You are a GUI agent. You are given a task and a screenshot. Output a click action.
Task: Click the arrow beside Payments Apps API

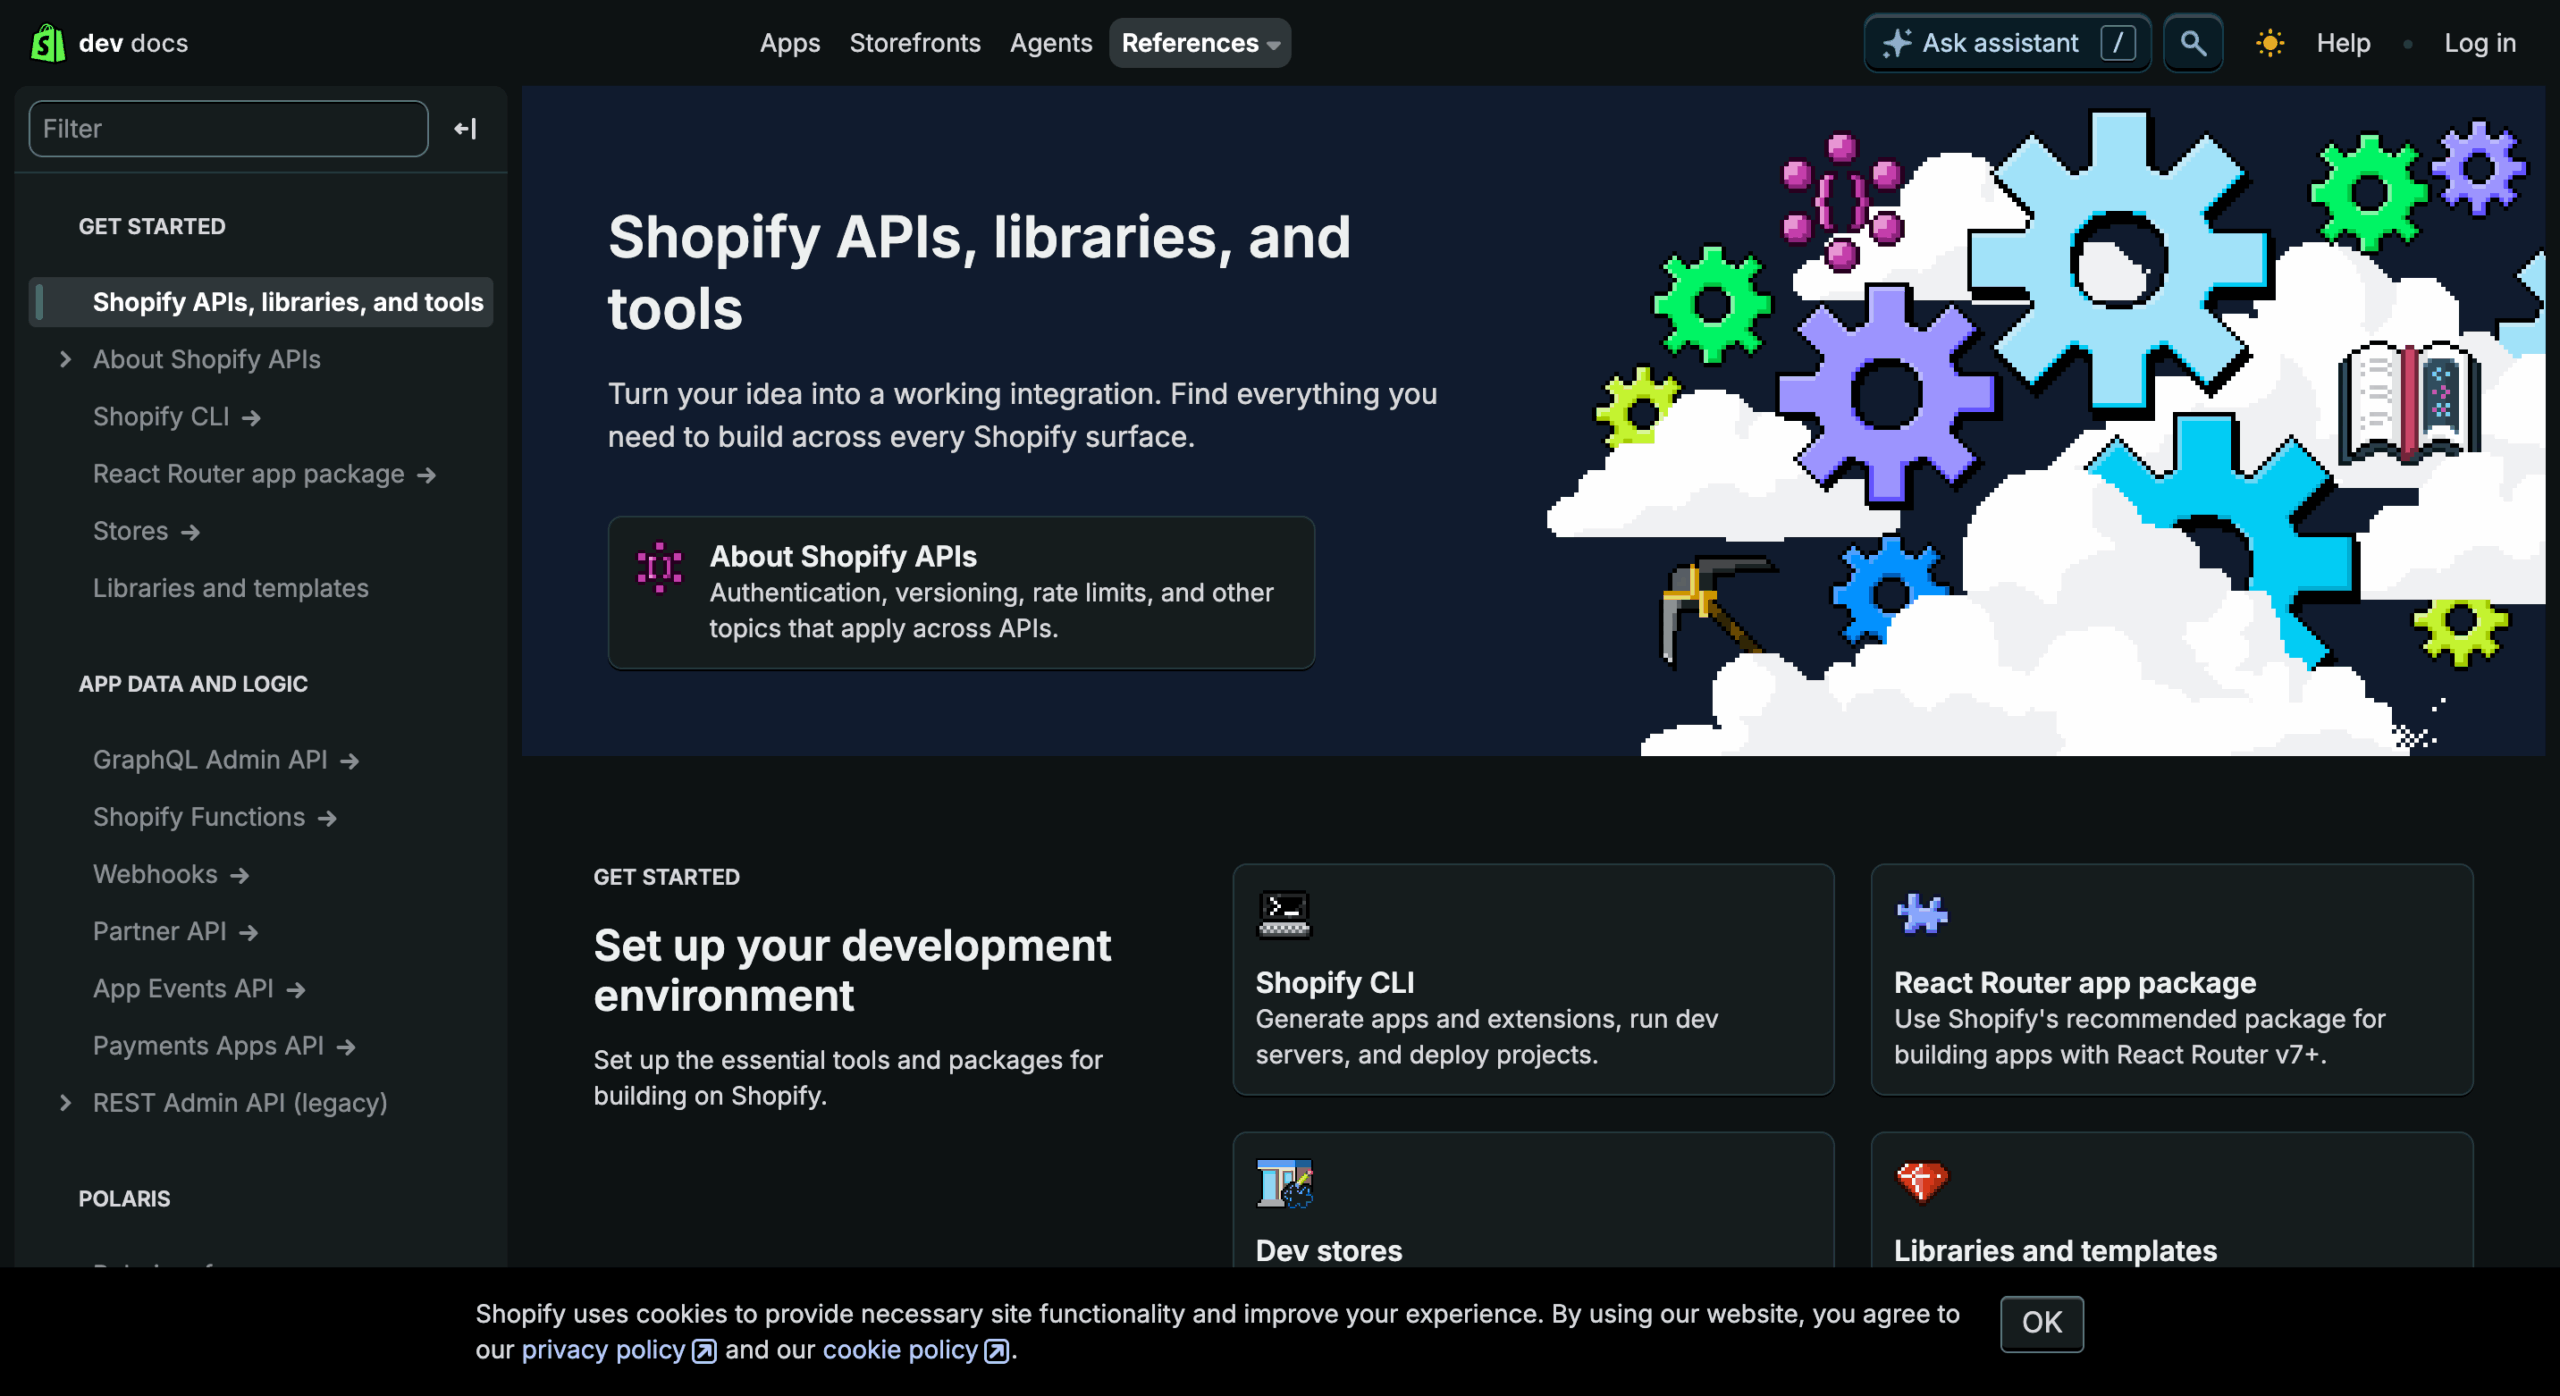click(346, 1047)
